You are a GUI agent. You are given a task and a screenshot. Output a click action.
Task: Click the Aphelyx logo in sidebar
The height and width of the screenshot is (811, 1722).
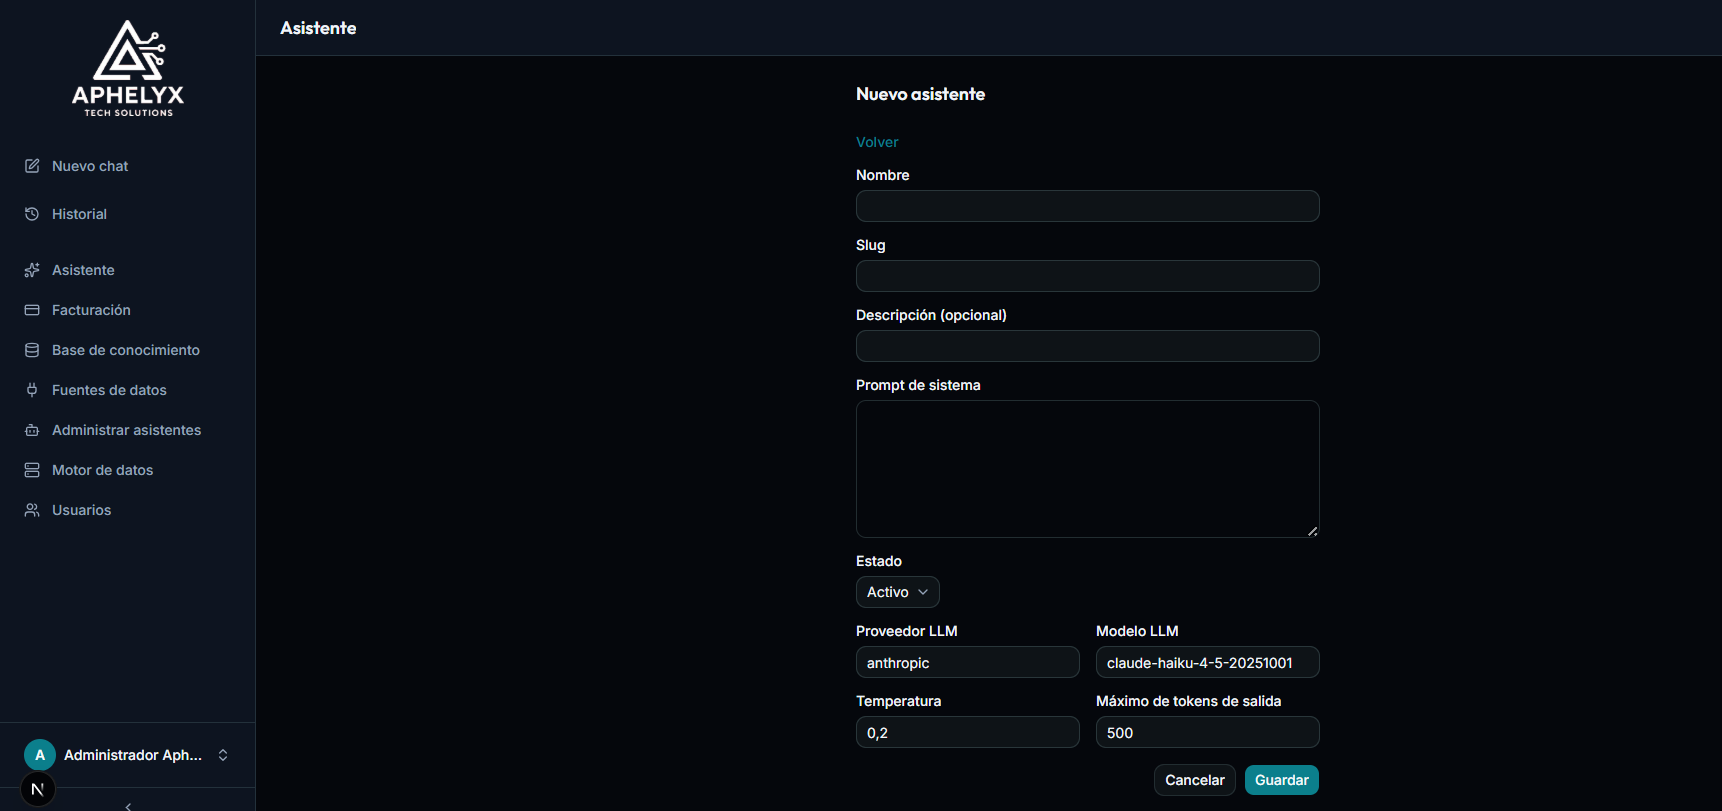[x=128, y=68]
